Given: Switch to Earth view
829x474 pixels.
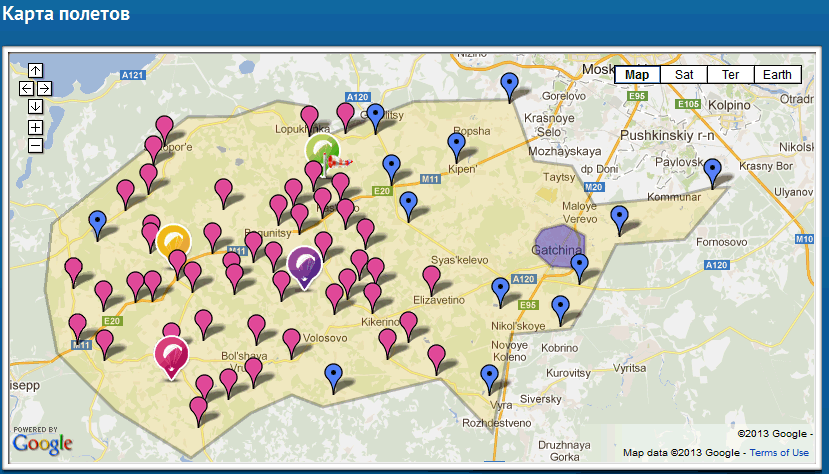Looking at the screenshot, I should (x=777, y=75).
